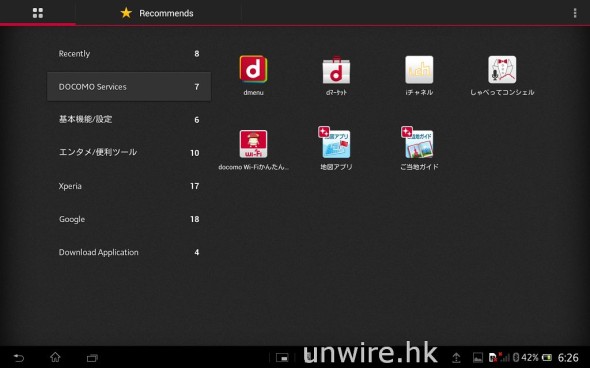
Task: Open the three-dot overflow menu
Action: pos(575,13)
